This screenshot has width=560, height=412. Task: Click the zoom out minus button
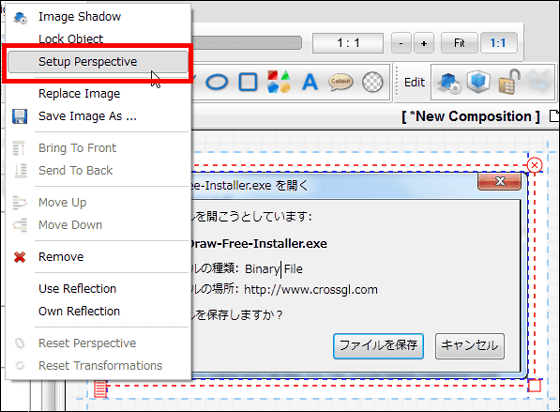[x=401, y=43]
